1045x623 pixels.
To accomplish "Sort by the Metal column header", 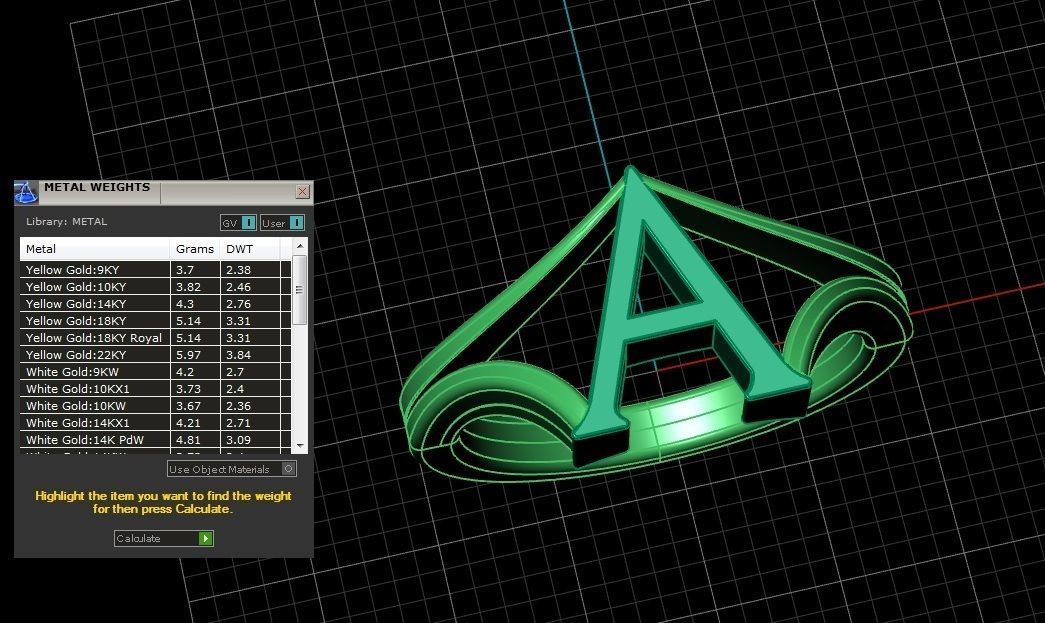I will [x=95, y=249].
